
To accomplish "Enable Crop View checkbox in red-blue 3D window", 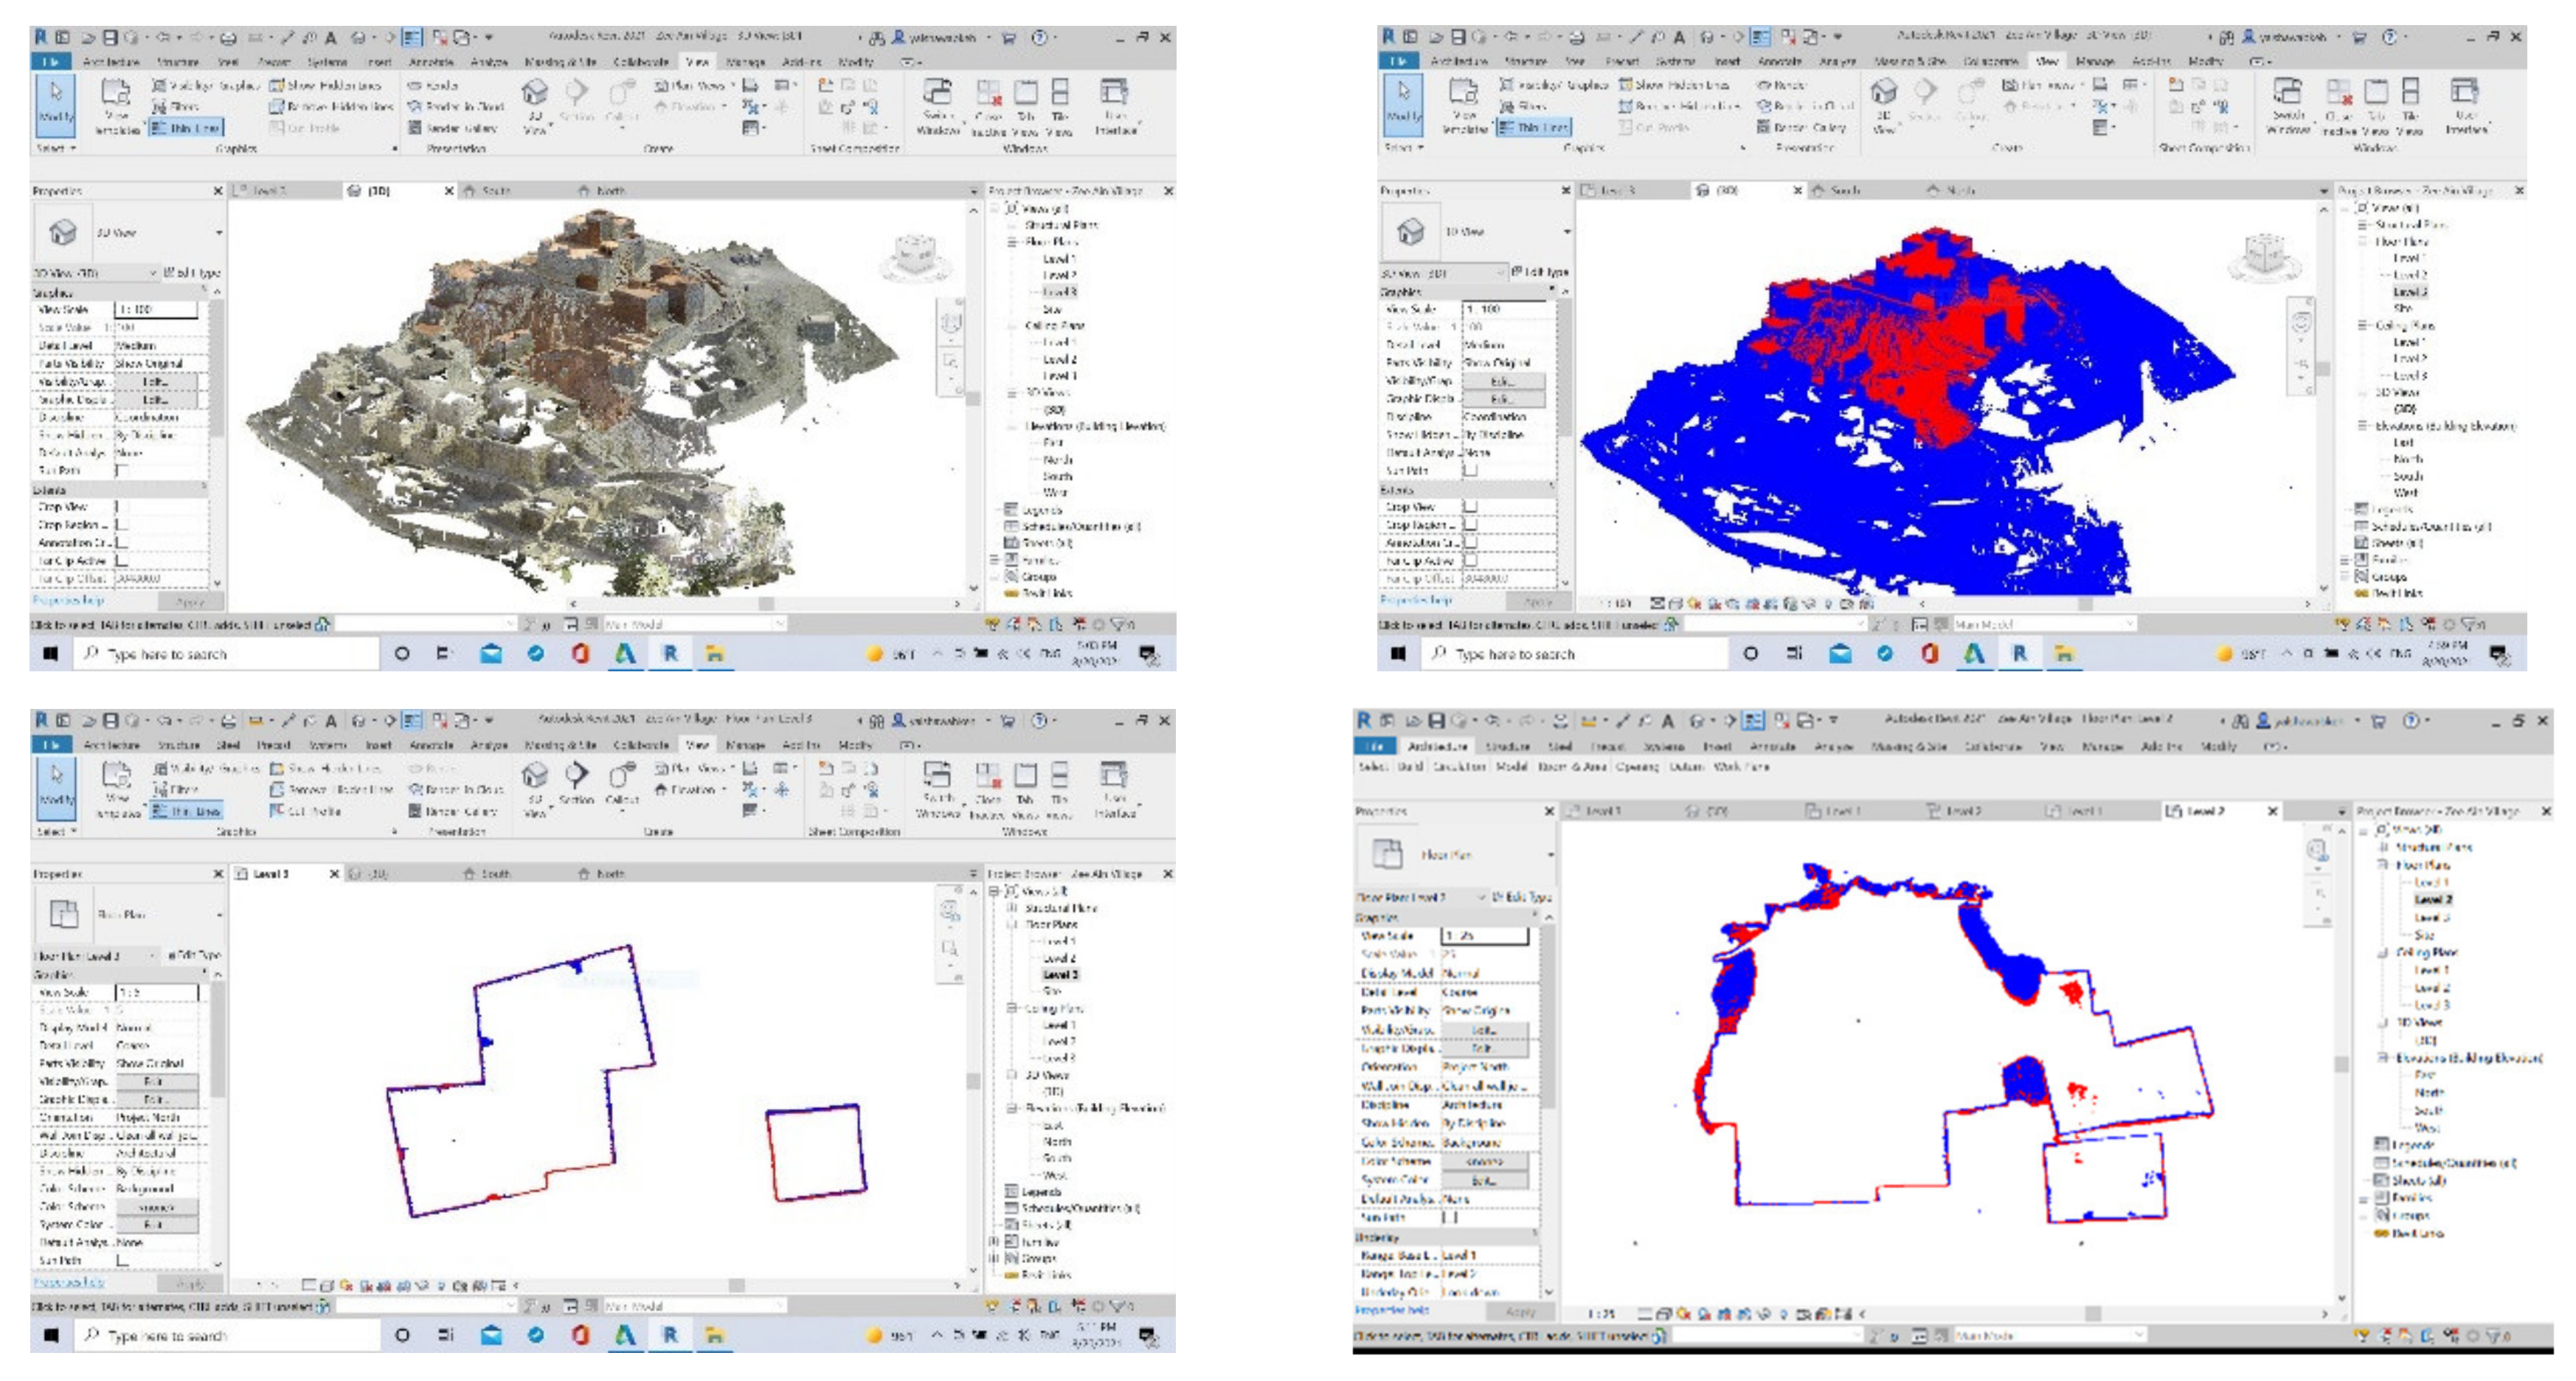I will pos(1470,506).
